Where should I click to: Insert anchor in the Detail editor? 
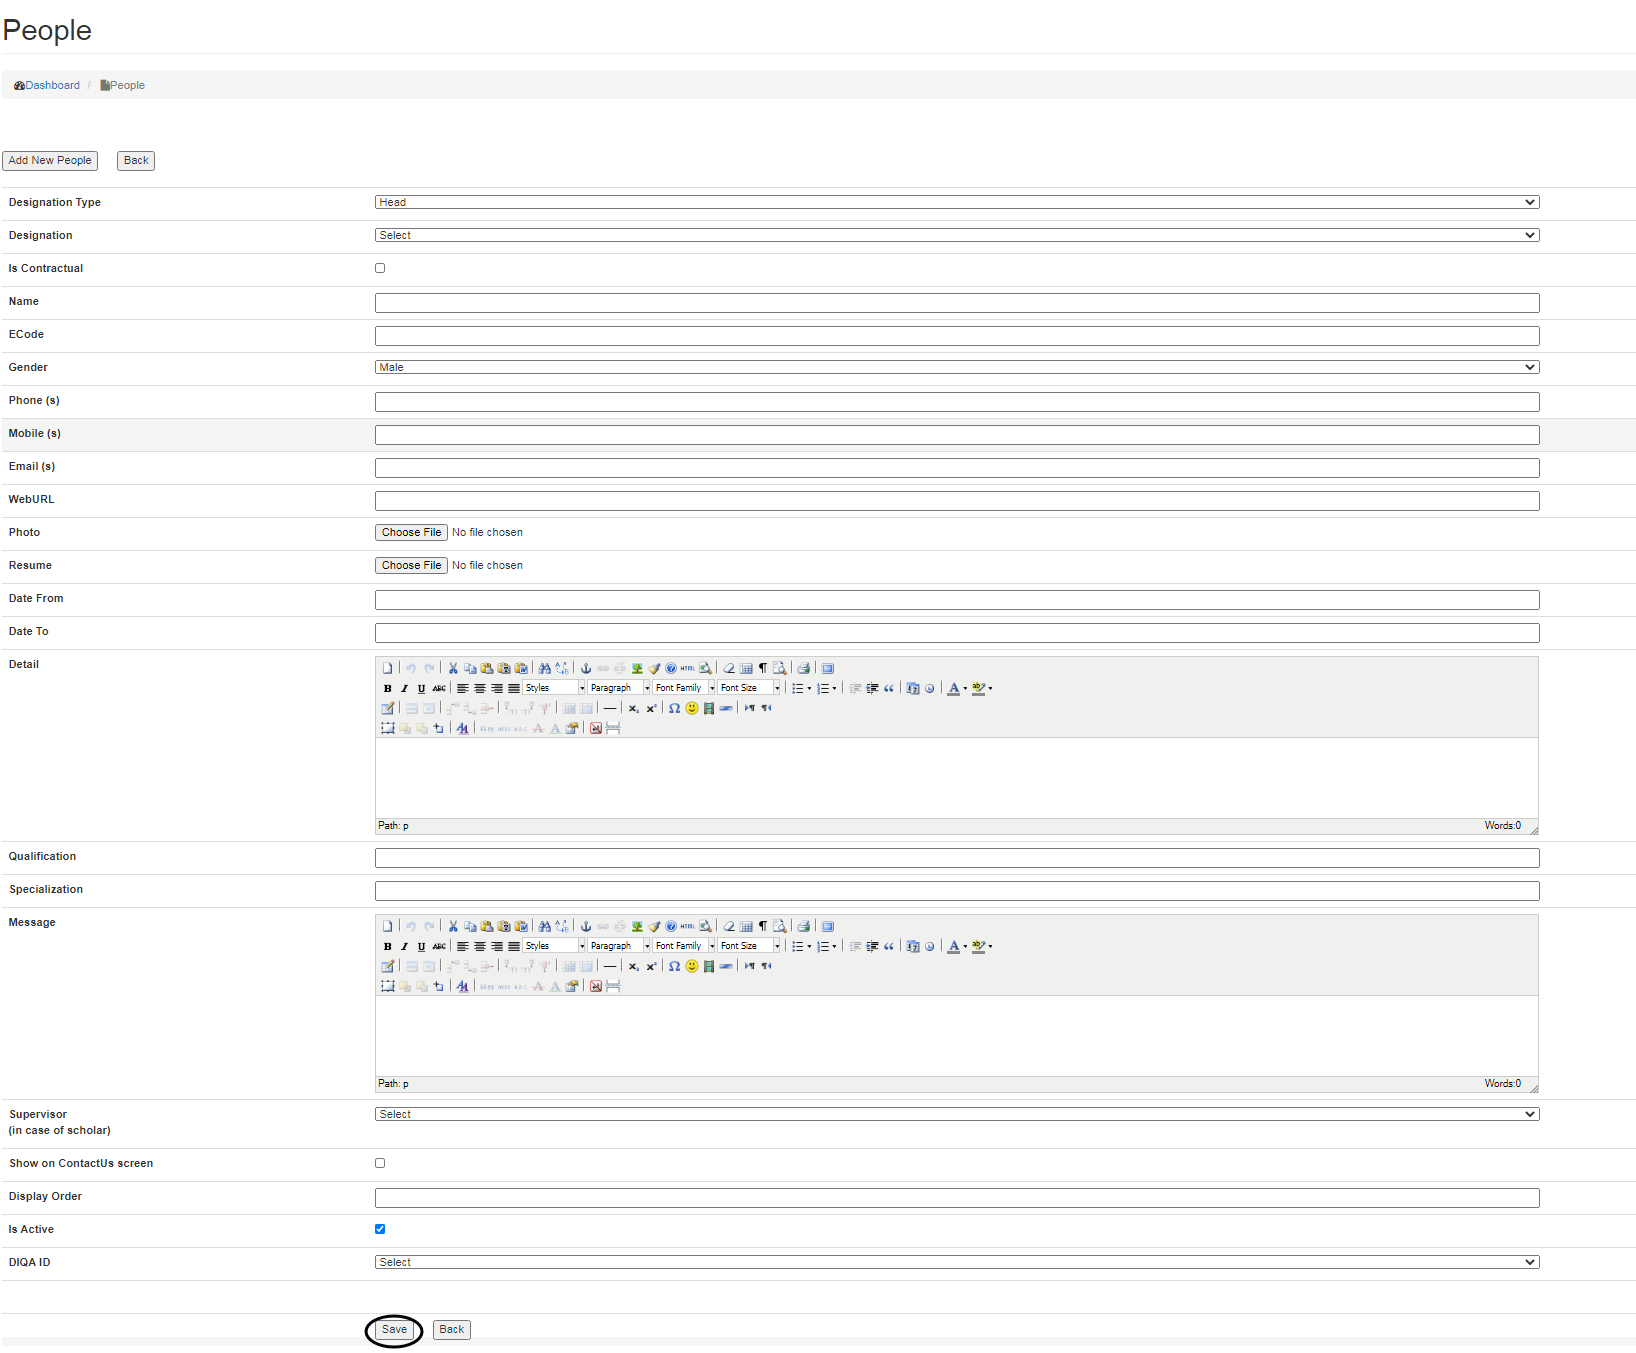(x=586, y=669)
